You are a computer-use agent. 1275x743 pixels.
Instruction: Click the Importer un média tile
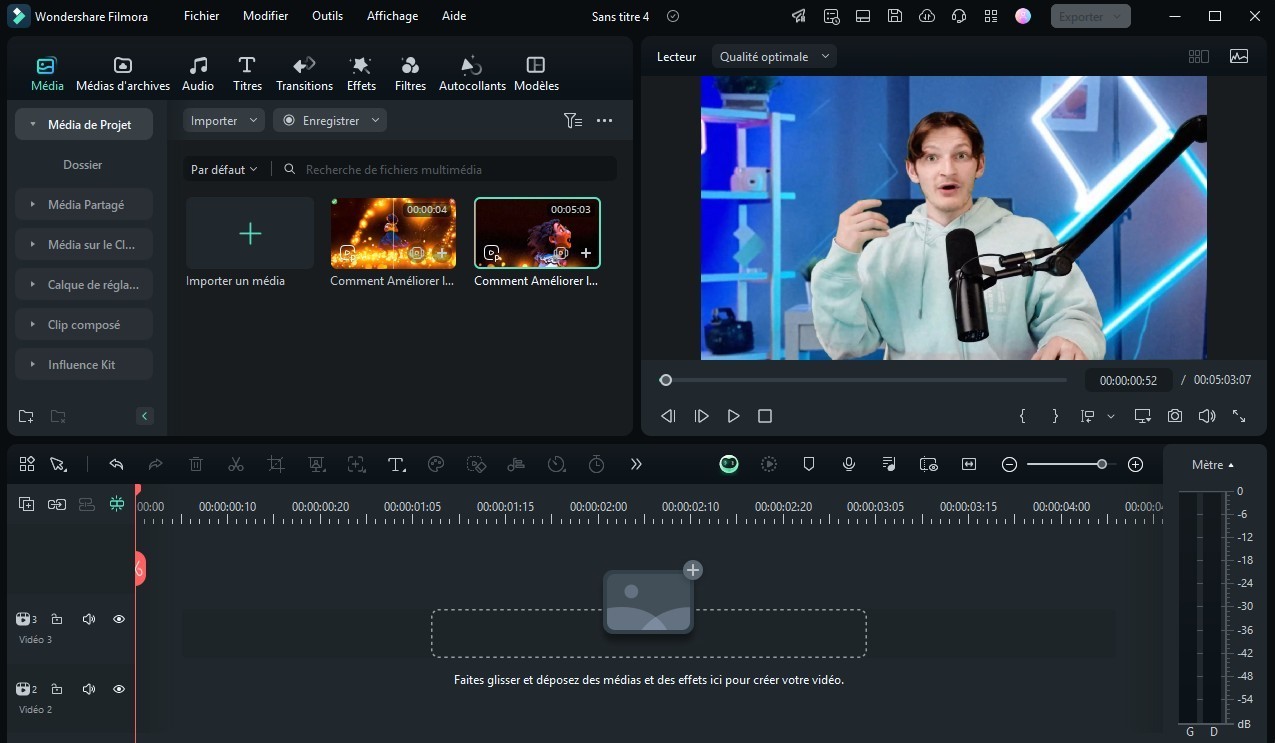250,233
